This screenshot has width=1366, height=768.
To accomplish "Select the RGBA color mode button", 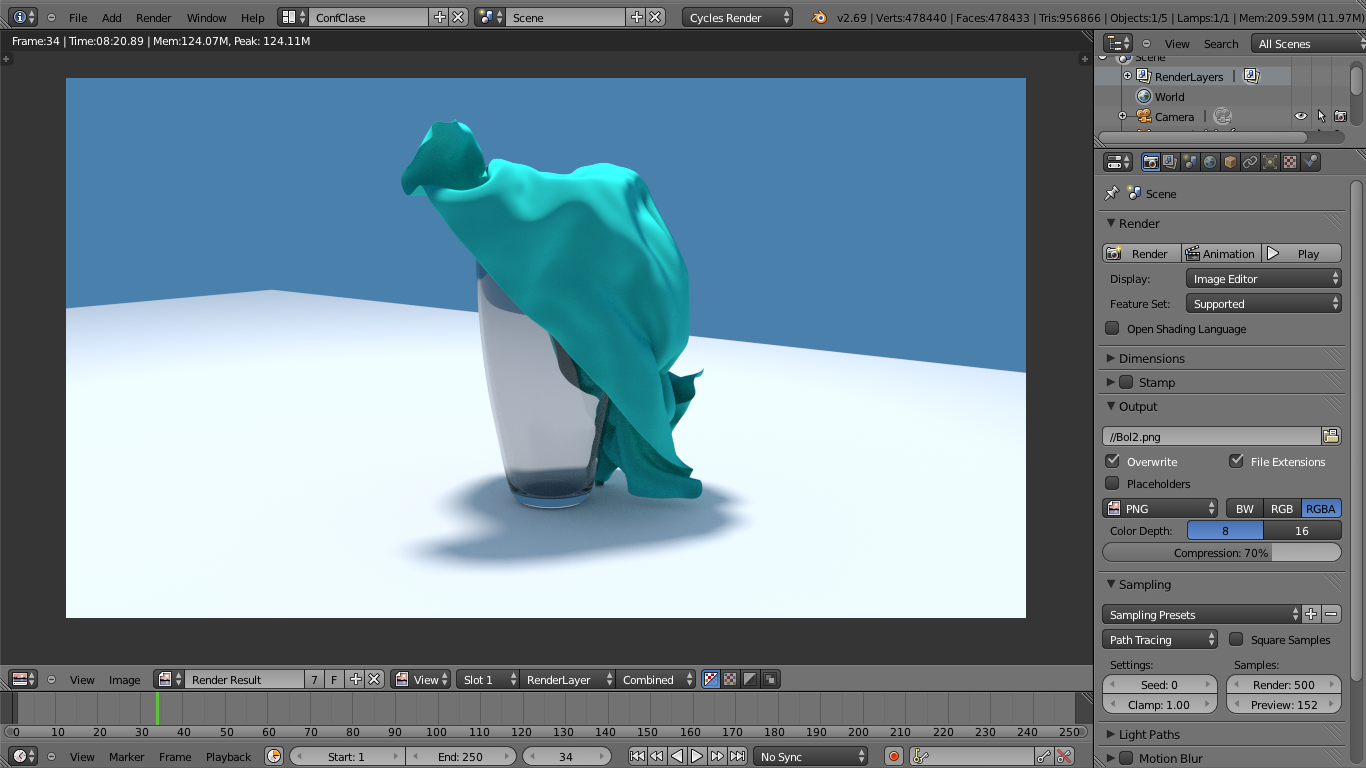I will point(1319,508).
